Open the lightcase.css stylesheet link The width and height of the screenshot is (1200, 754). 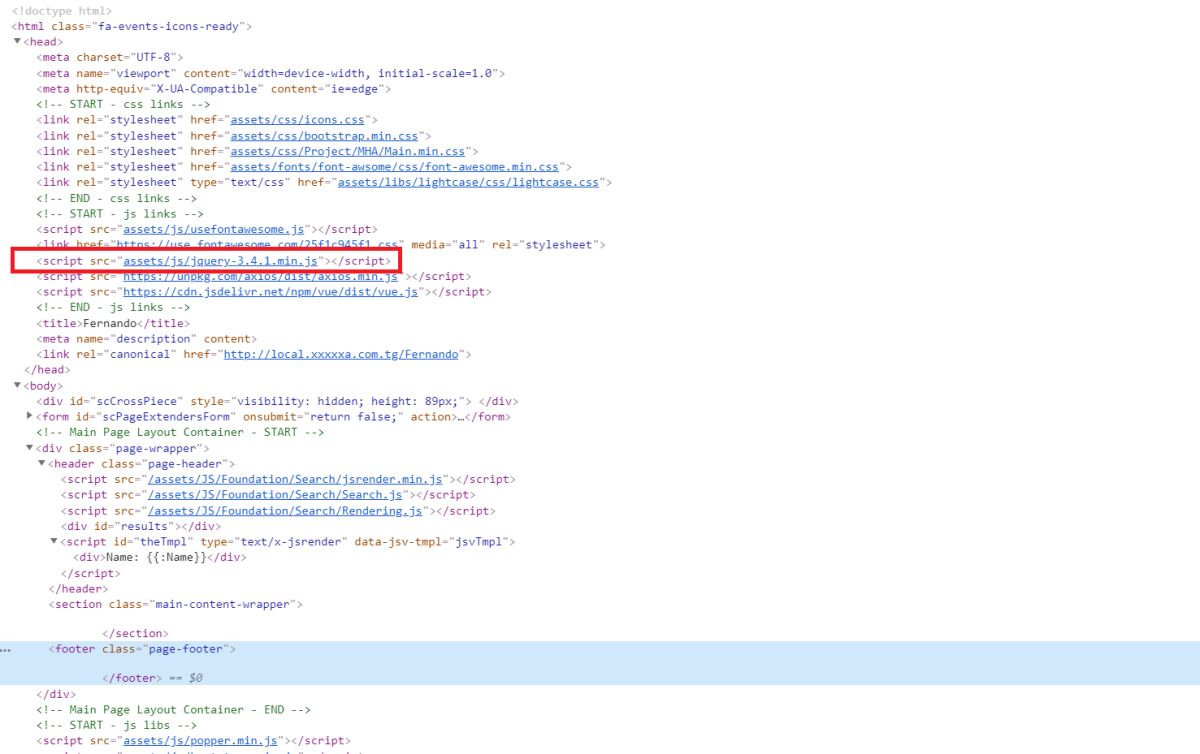(468, 182)
